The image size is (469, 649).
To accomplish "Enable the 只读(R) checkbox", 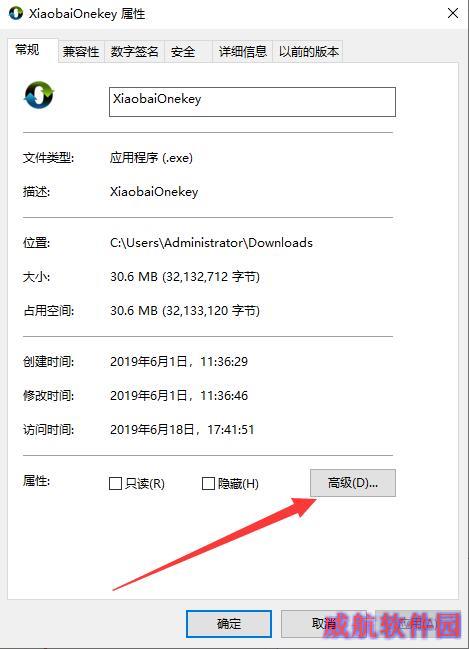I will [115, 483].
